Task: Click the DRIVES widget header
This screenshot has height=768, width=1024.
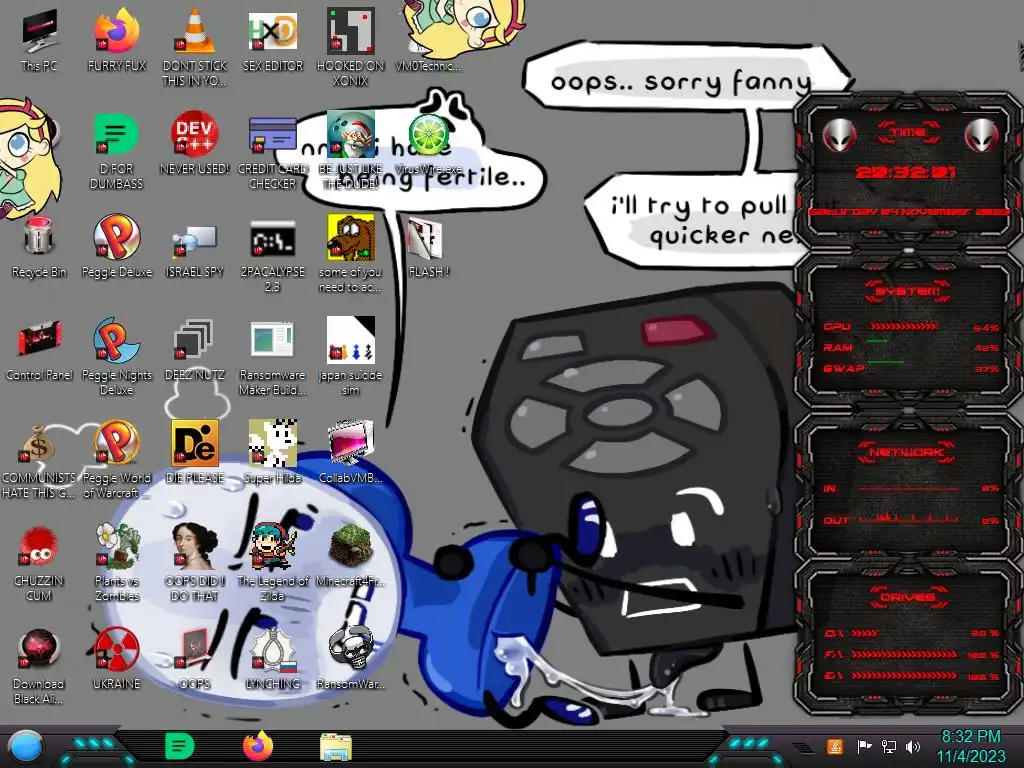Action: point(907,597)
